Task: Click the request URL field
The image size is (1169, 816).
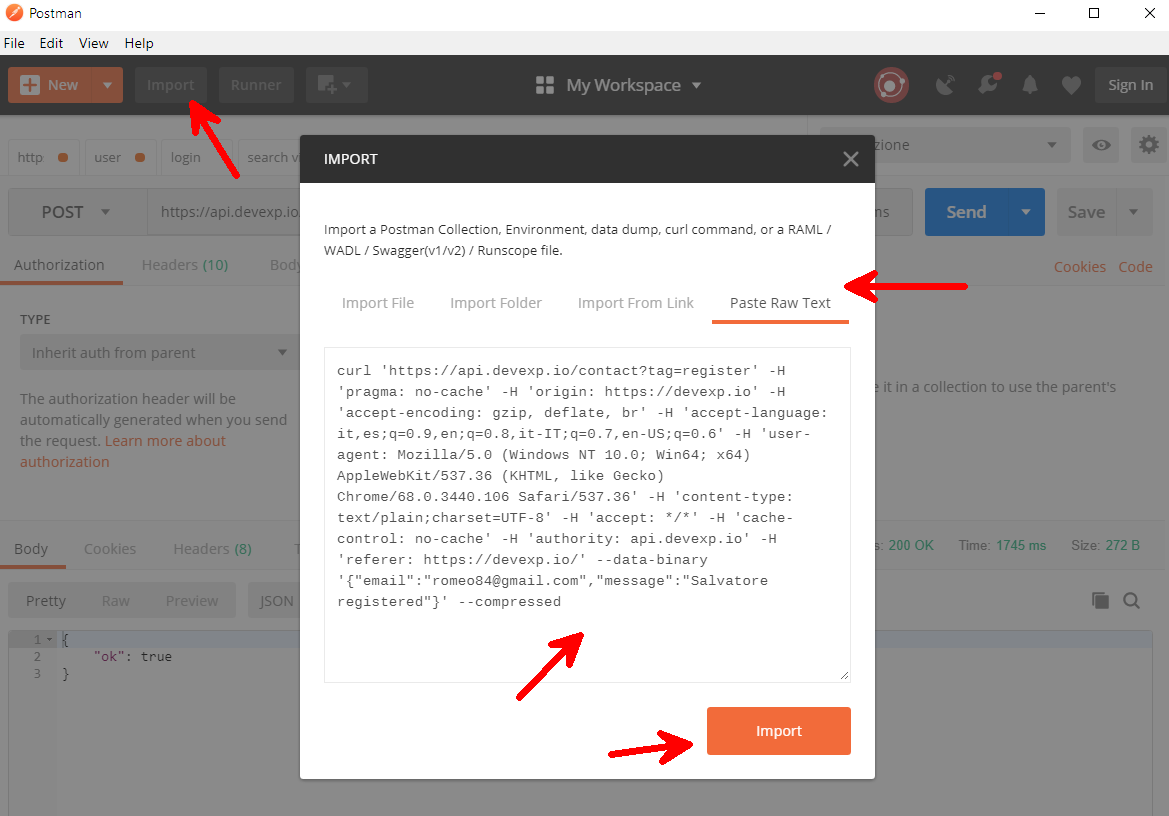Action: tap(224, 212)
